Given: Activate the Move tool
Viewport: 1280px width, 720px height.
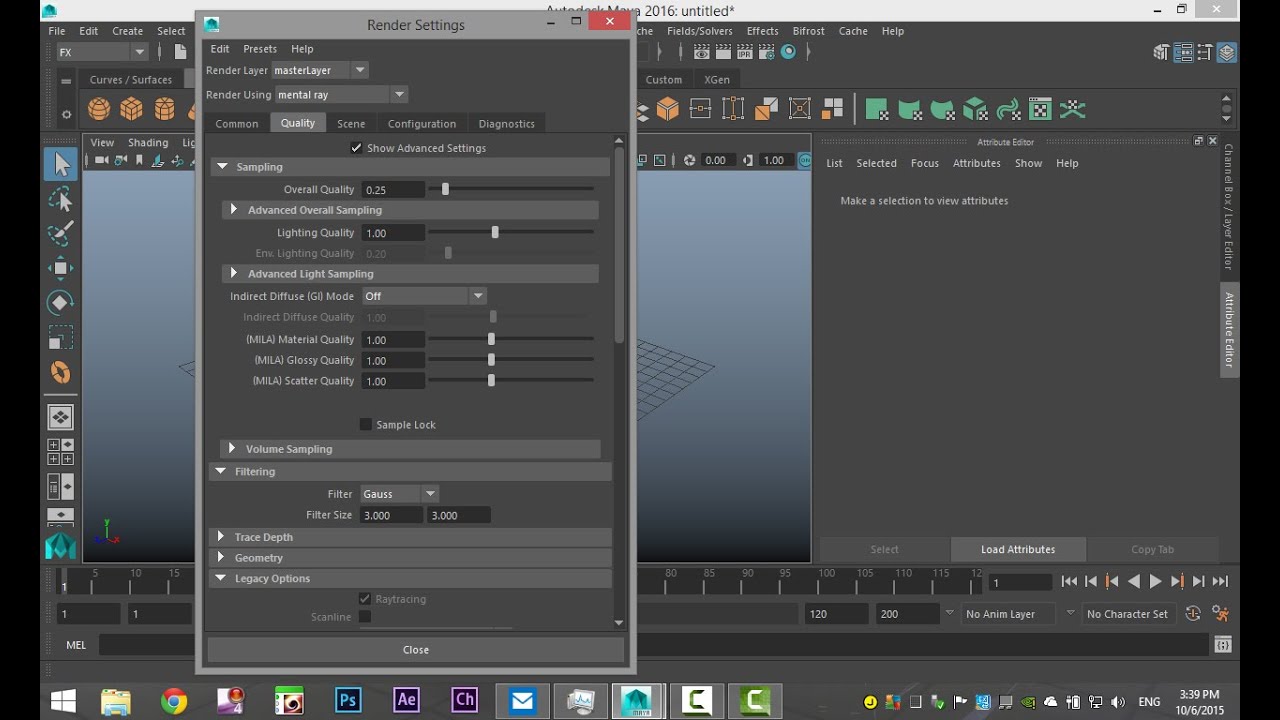Looking at the screenshot, I should (x=60, y=268).
